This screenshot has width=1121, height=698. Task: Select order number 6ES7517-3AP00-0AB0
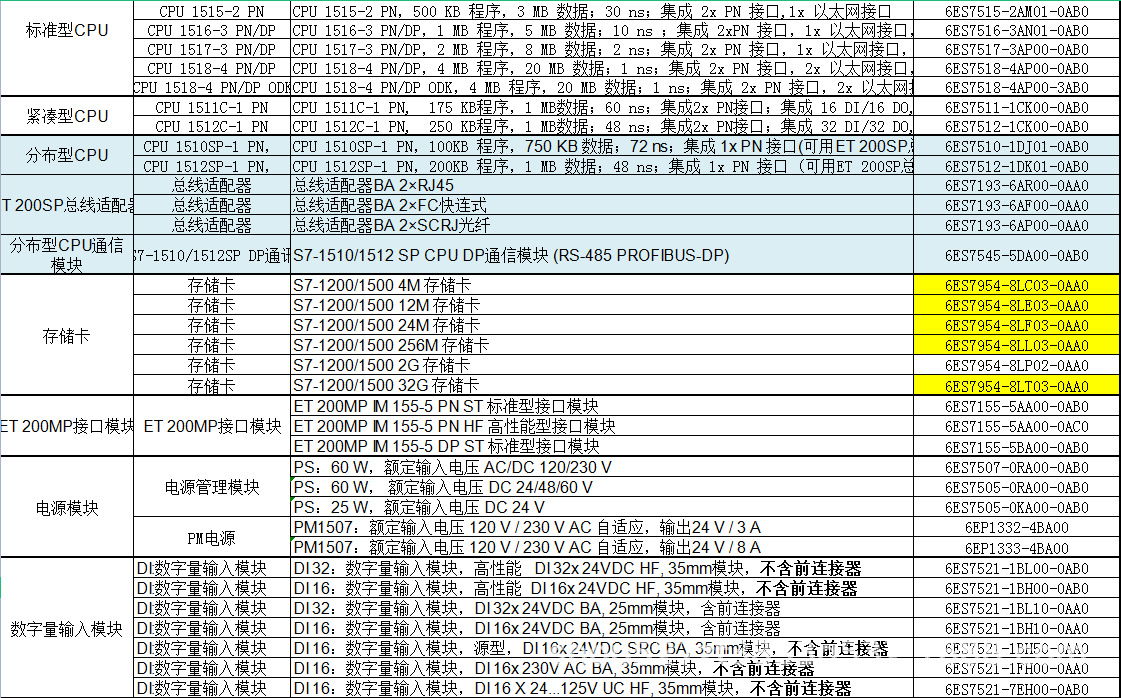1017,50
